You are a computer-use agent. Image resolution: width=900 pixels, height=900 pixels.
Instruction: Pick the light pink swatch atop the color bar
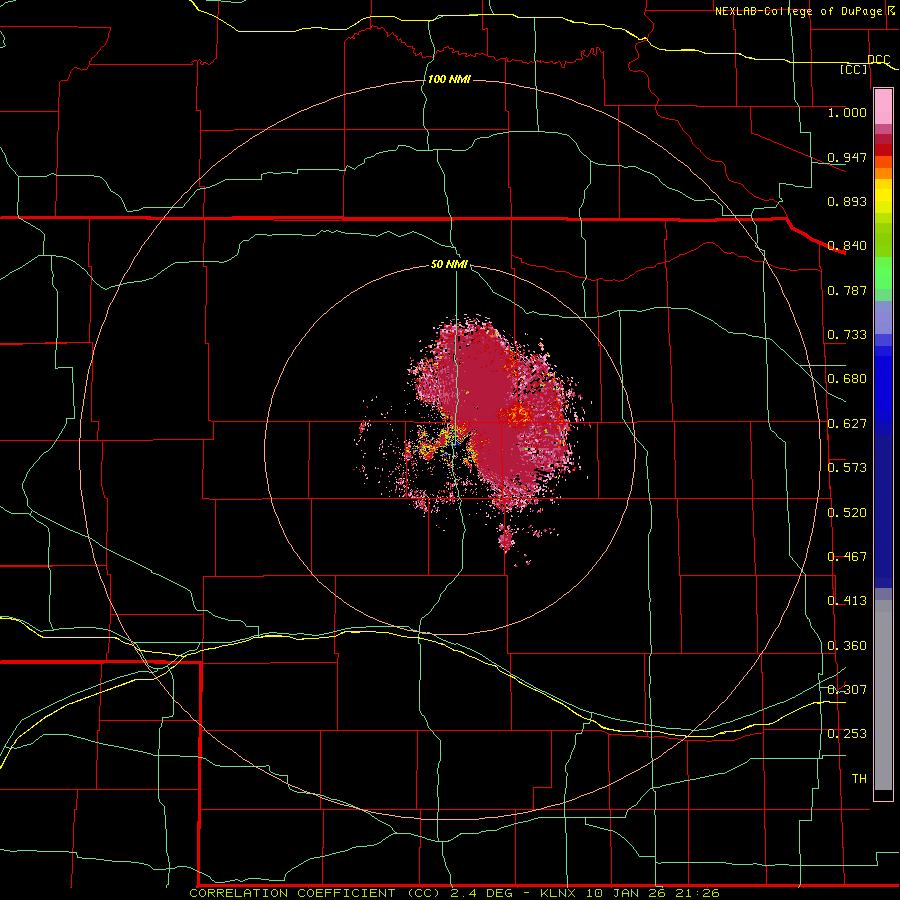(x=883, y=106)
